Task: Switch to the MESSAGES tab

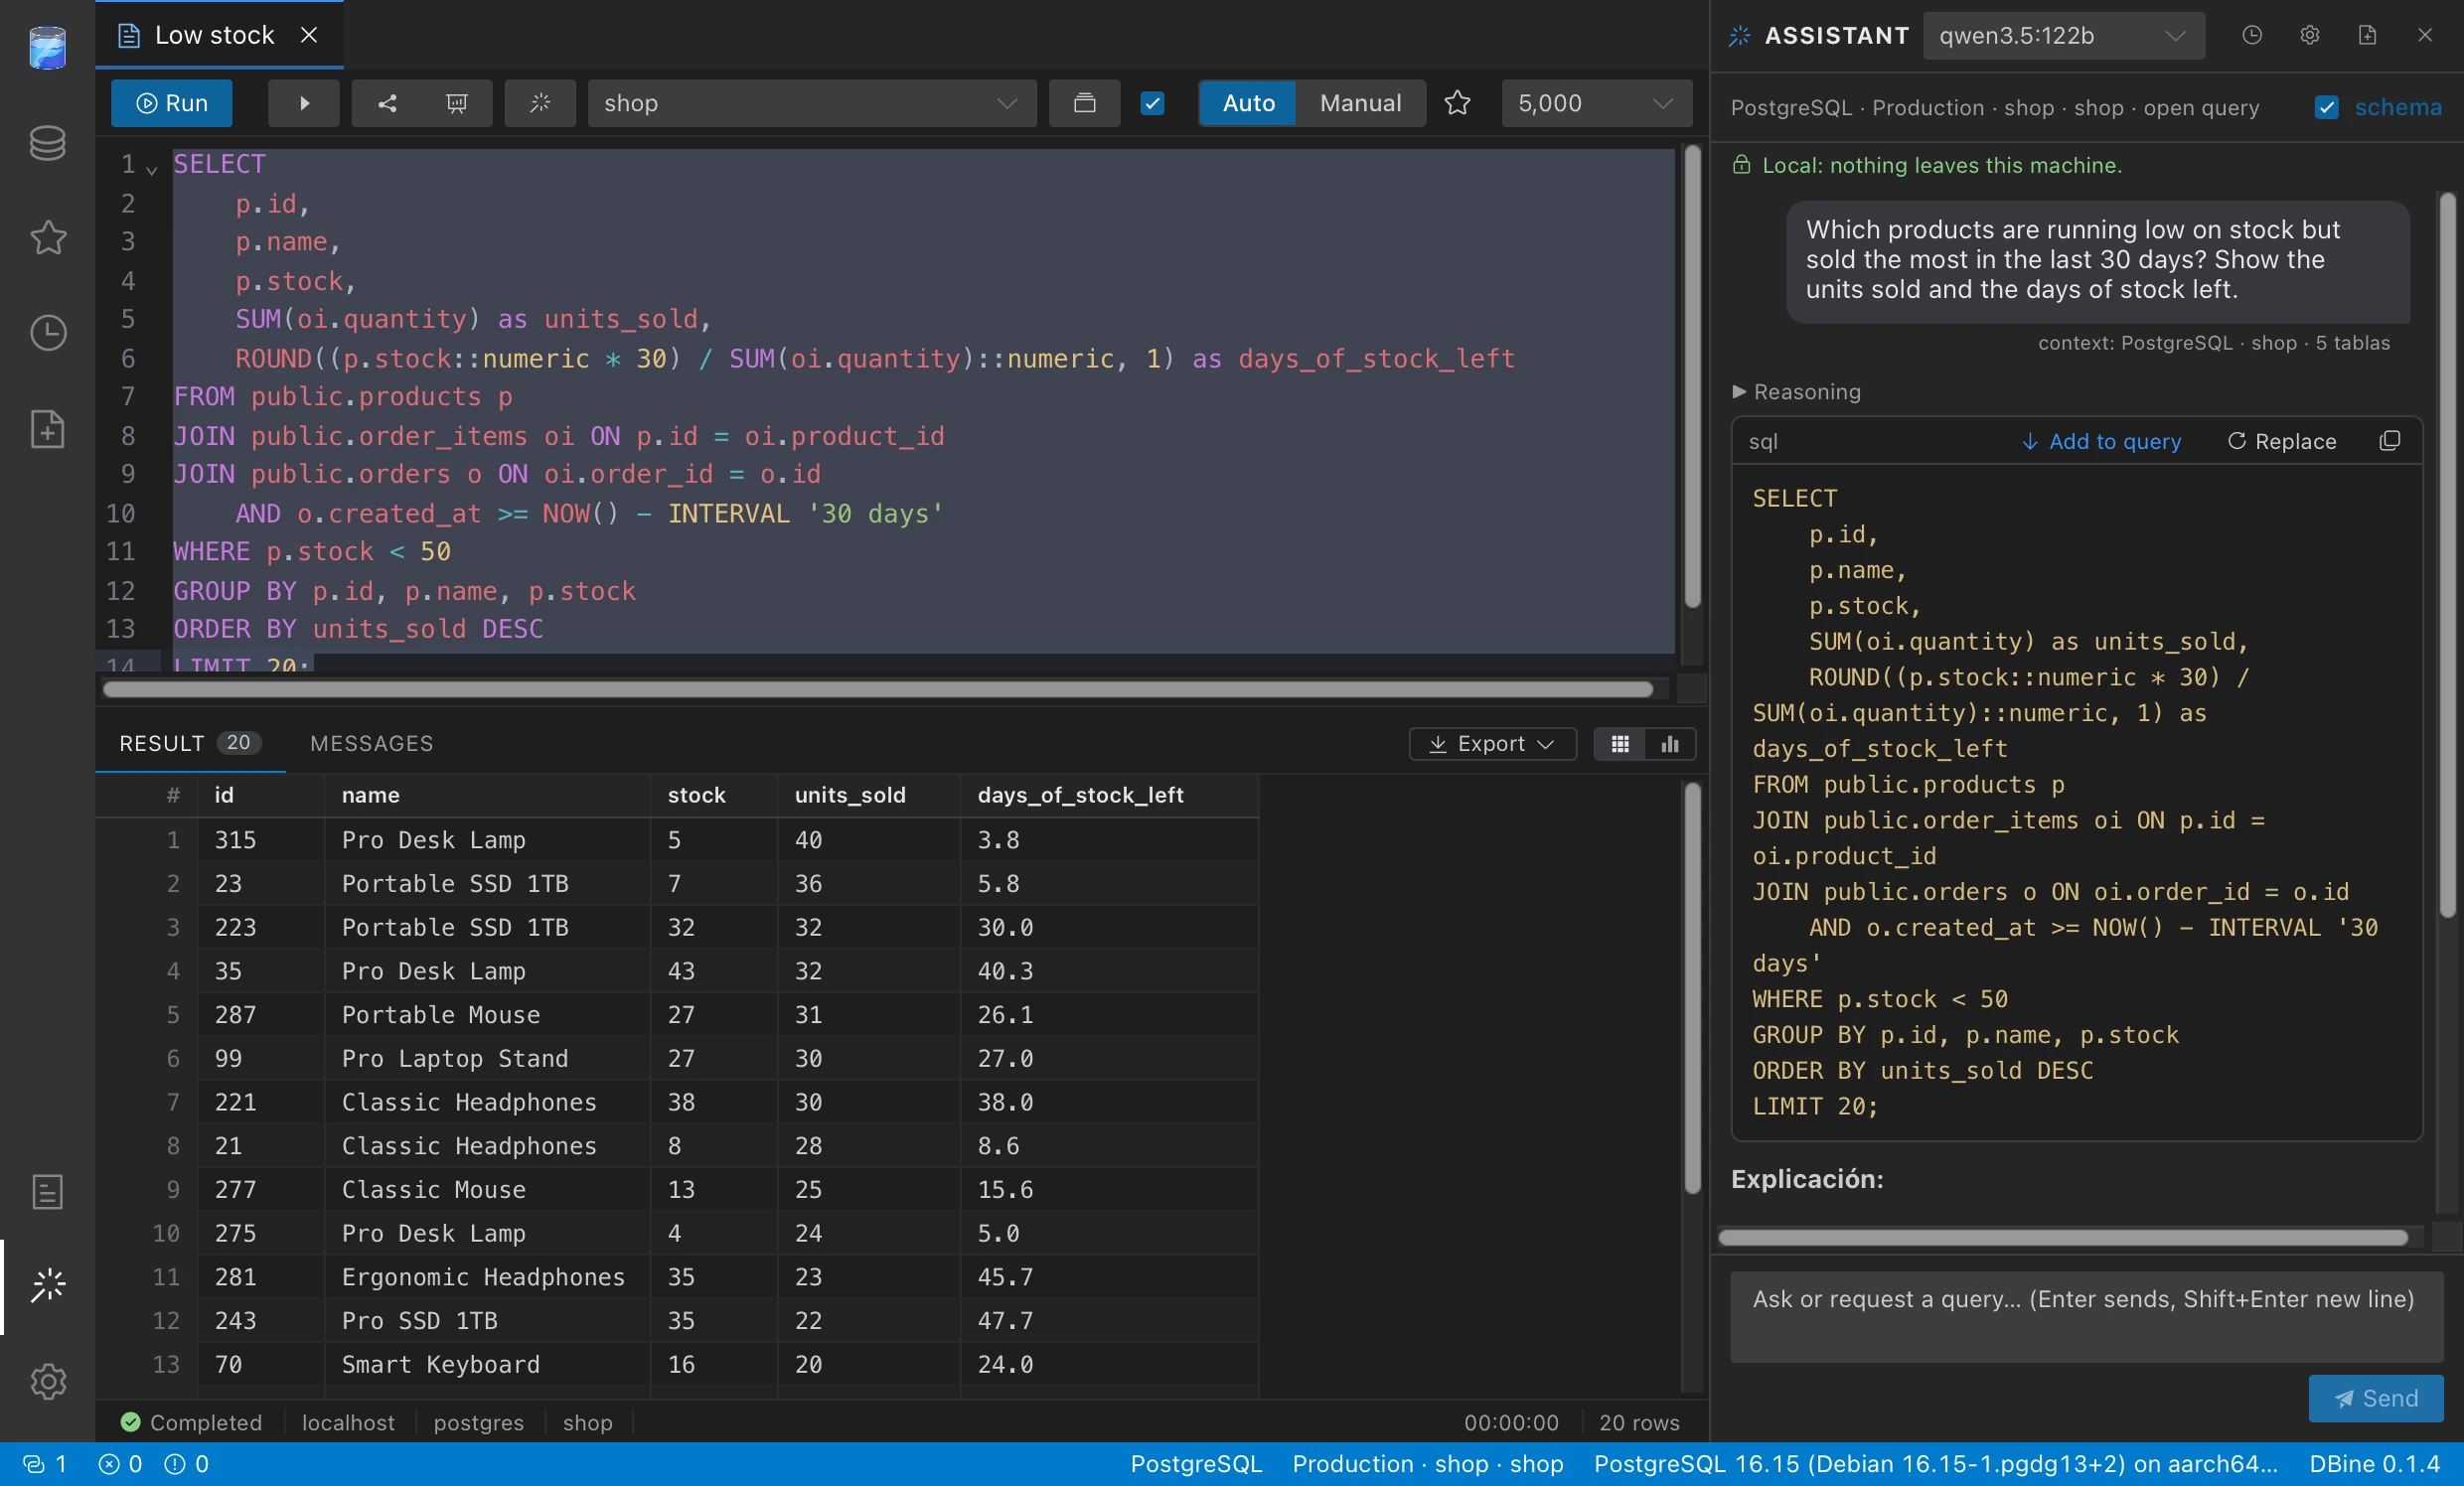Action: tap(371, 743)
